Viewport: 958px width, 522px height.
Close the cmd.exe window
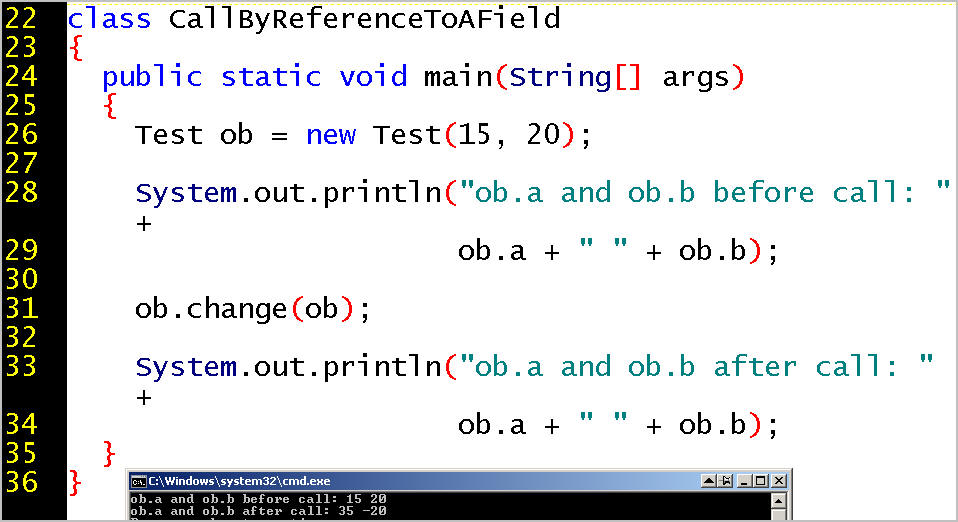click(x=778, y=481)
